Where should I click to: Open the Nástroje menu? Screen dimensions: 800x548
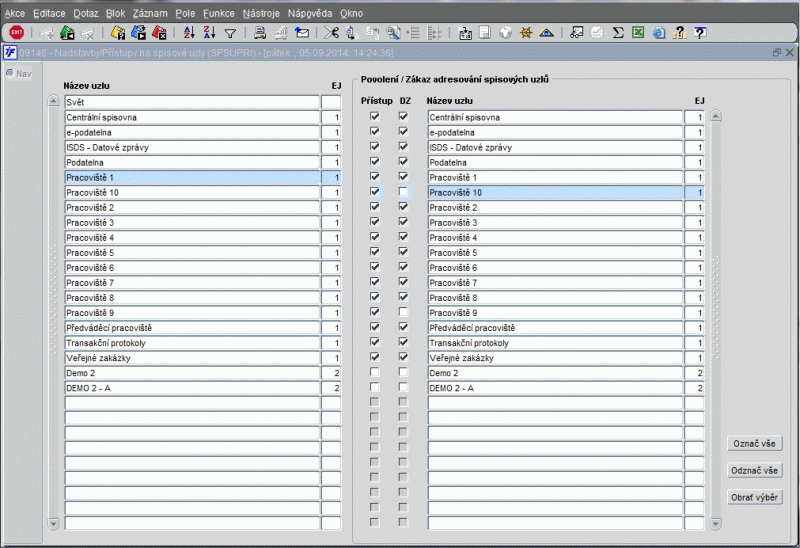pyautogui.click(x=261, y=14)
